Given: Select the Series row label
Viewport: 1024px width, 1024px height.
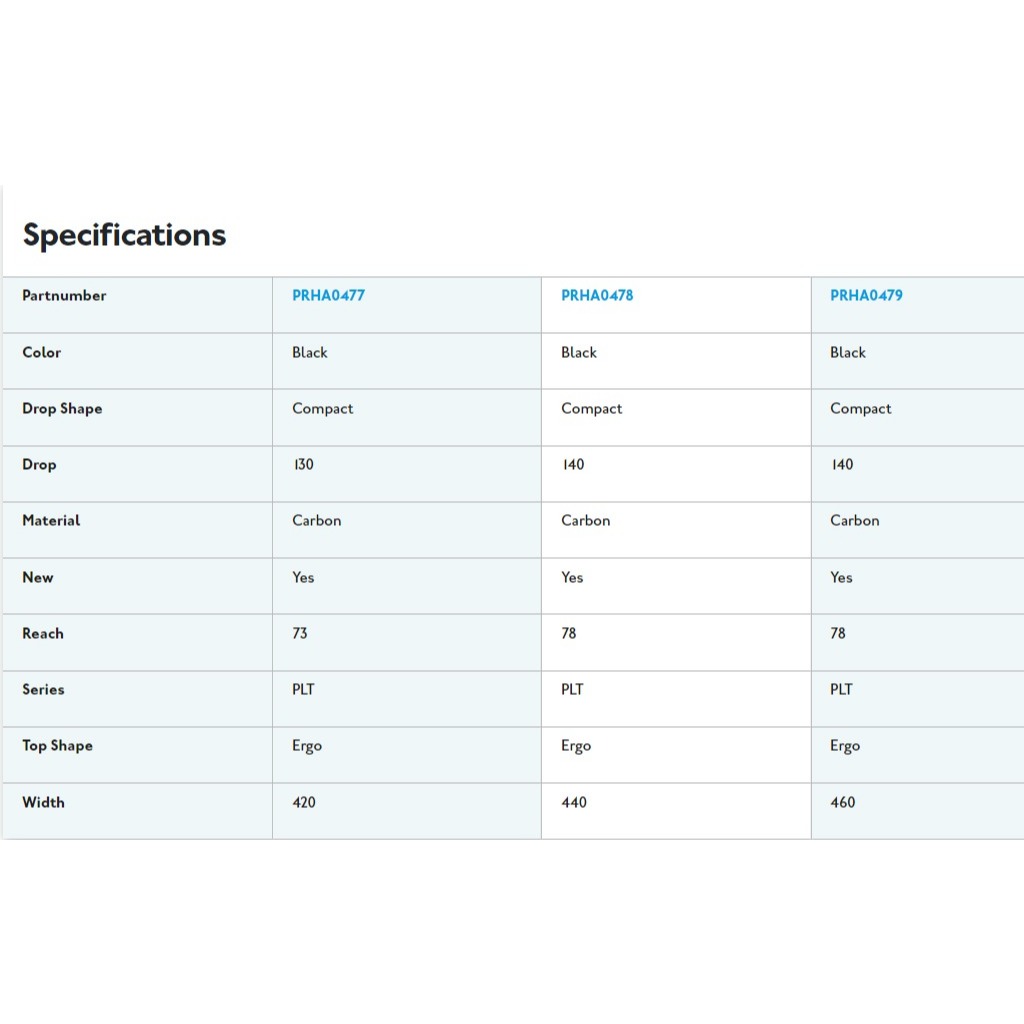Looking at the screenshot, I should pyautogui.click(x=43, y=690).
